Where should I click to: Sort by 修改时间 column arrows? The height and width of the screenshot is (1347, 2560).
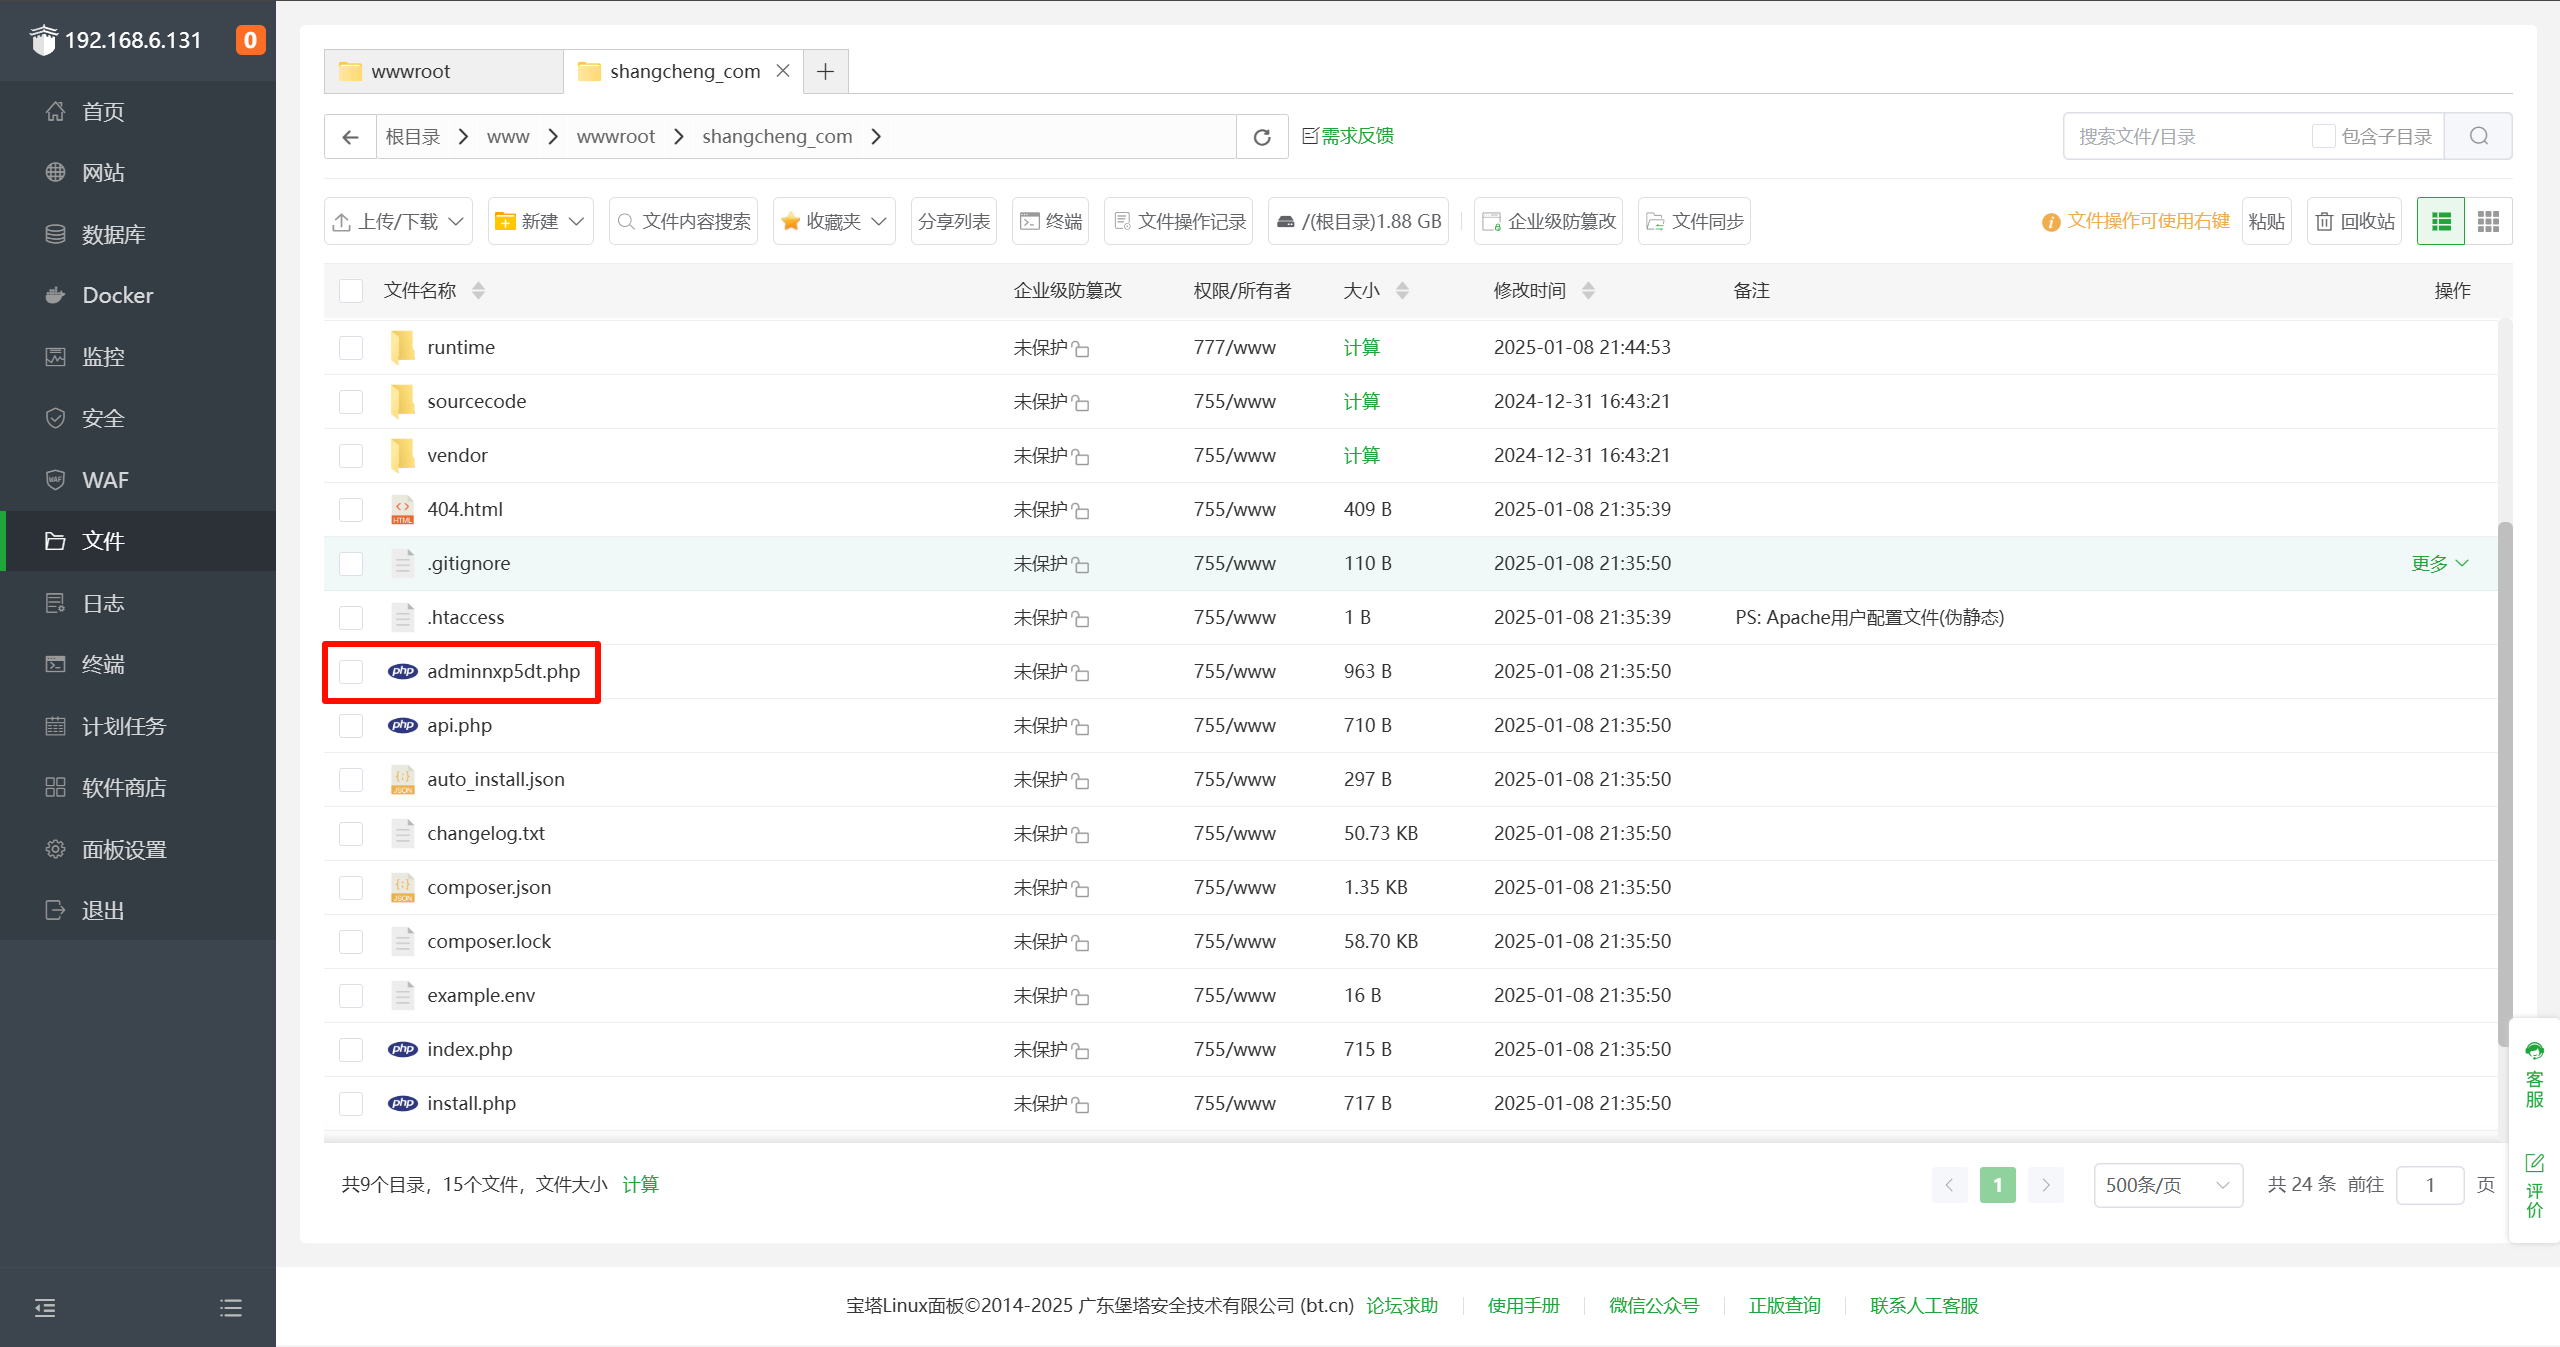tap(1588, 291)
